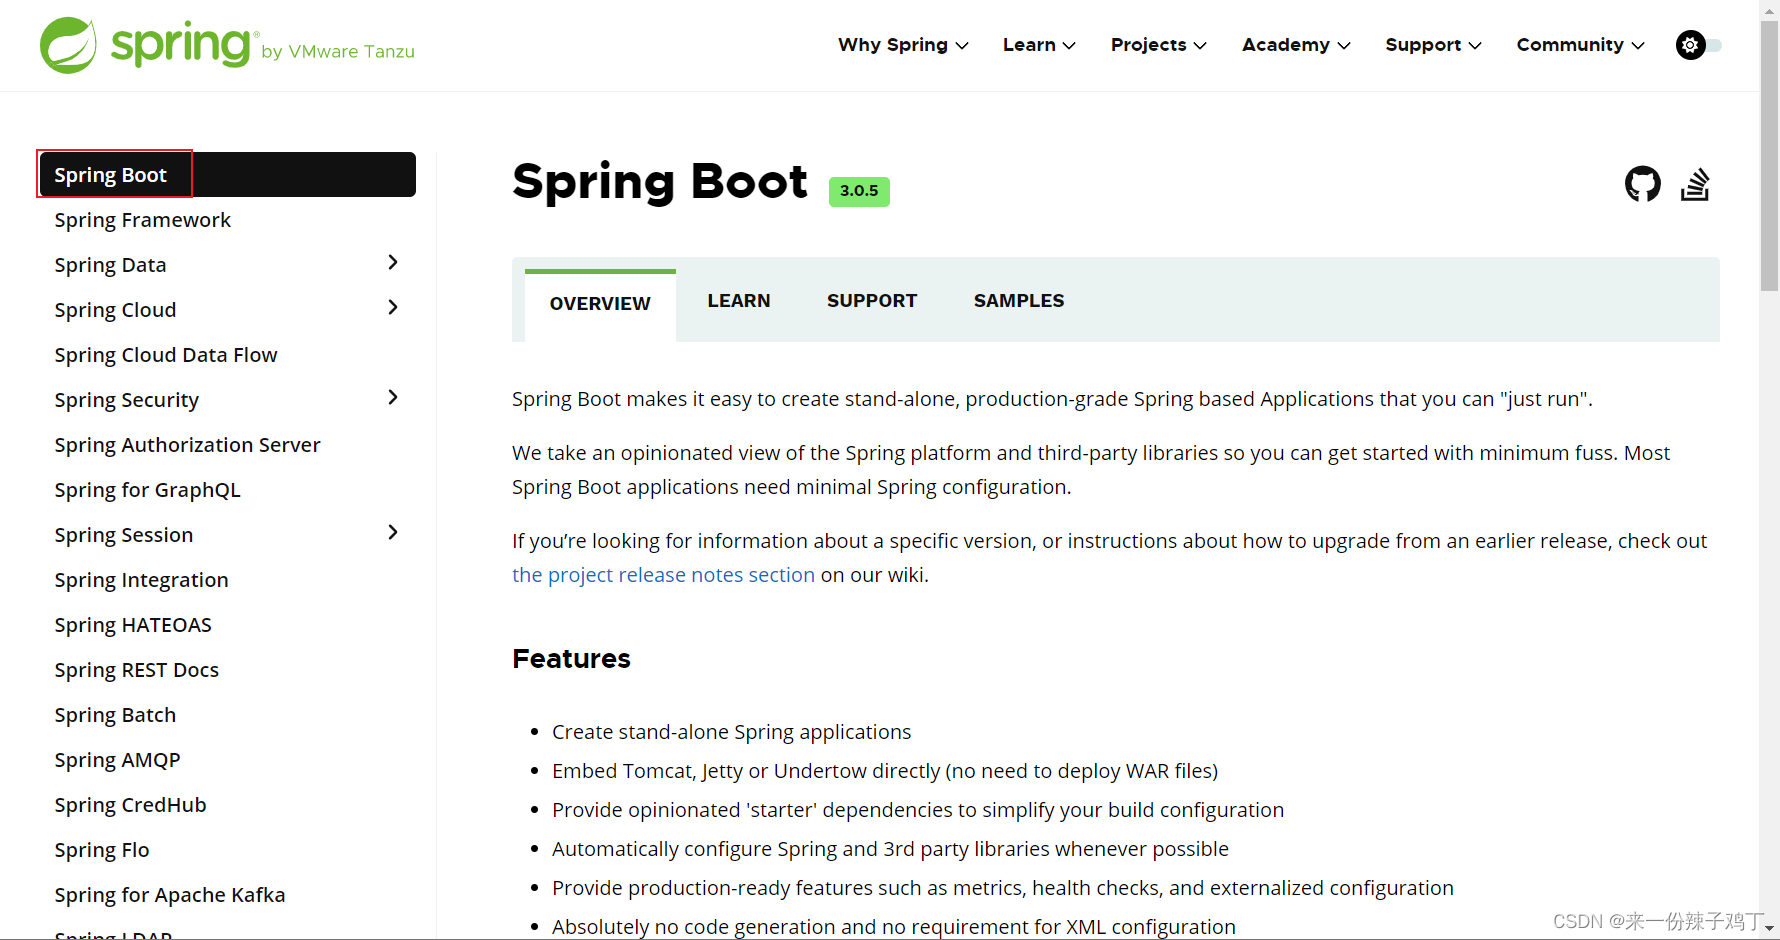Open Spring HATEOAS link
The width and height of the screenshot is (1780, 940).
pos(133,625)
